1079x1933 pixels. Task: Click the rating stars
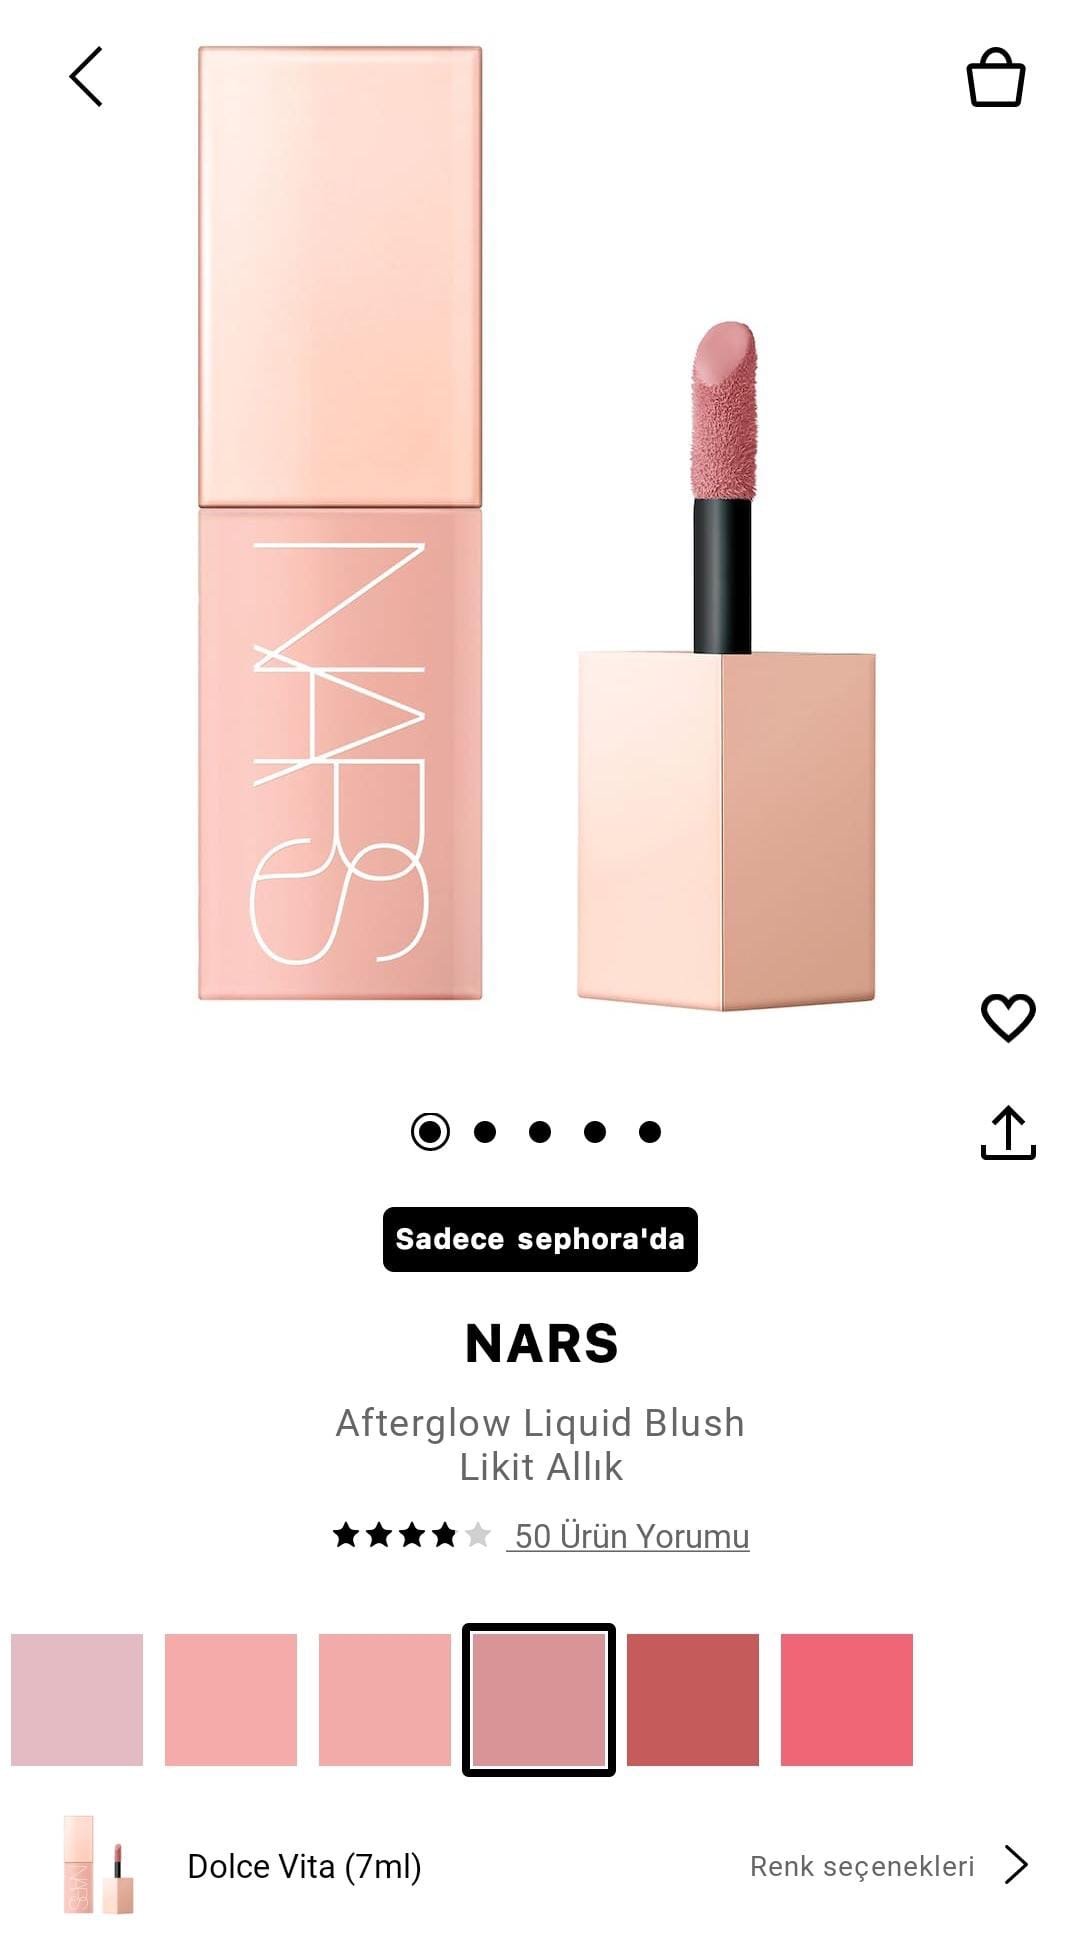tap(411, 1534)
